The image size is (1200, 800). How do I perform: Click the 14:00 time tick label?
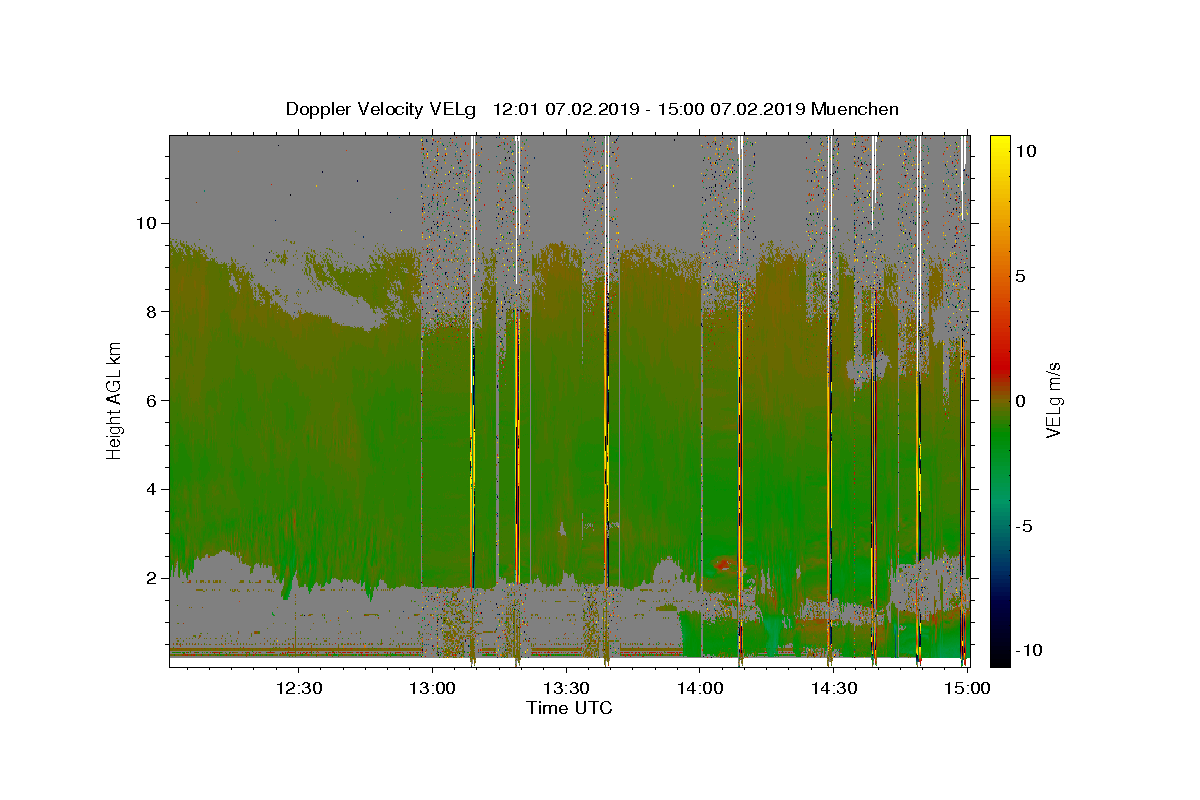tap(700, 688)
